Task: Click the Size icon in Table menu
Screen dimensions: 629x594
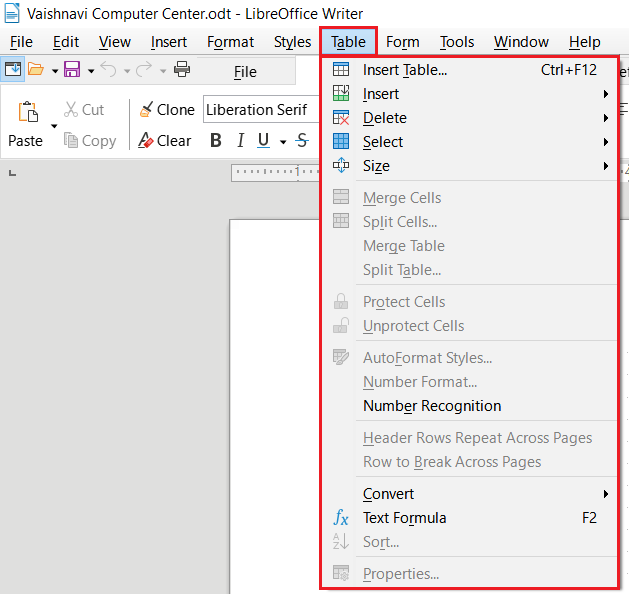Action: (341, 165)
